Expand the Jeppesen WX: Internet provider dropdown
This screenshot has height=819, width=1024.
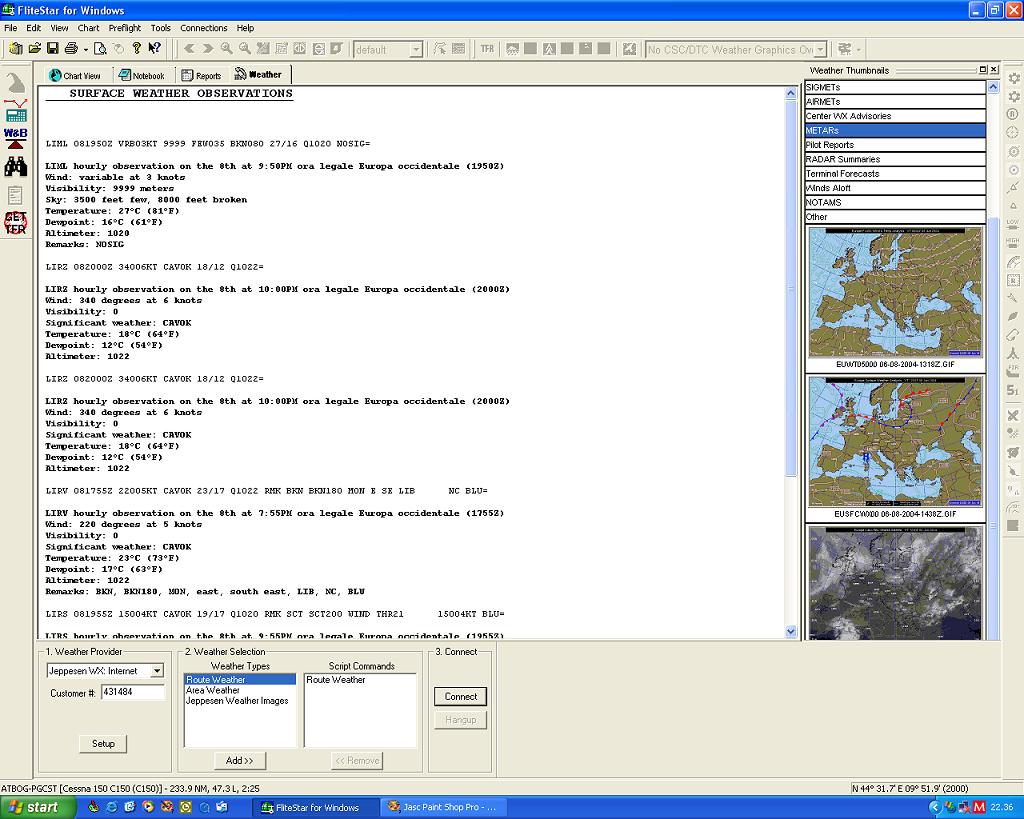click(x=157, y=671)
